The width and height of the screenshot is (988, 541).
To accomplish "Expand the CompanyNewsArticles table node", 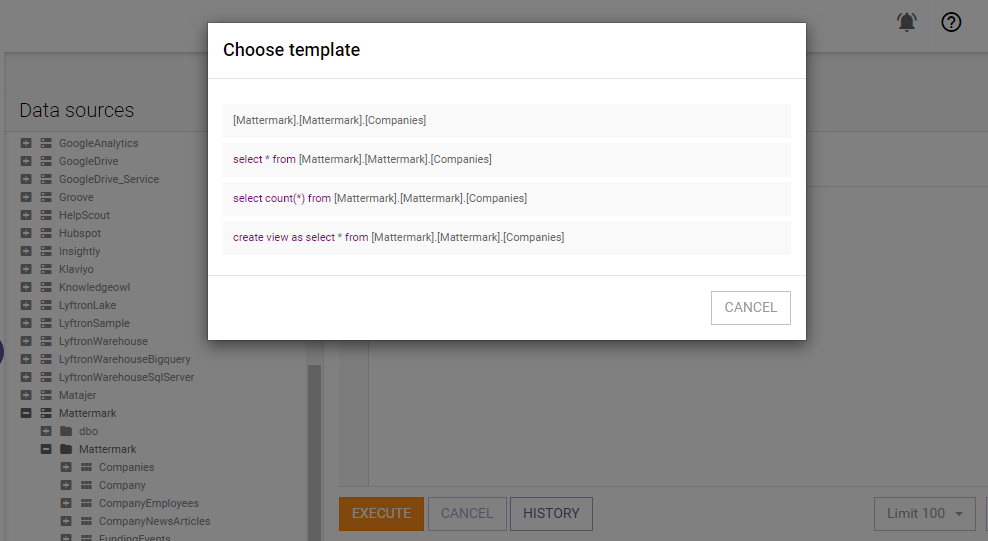I will pyautogui.click(x=66, y=521).
